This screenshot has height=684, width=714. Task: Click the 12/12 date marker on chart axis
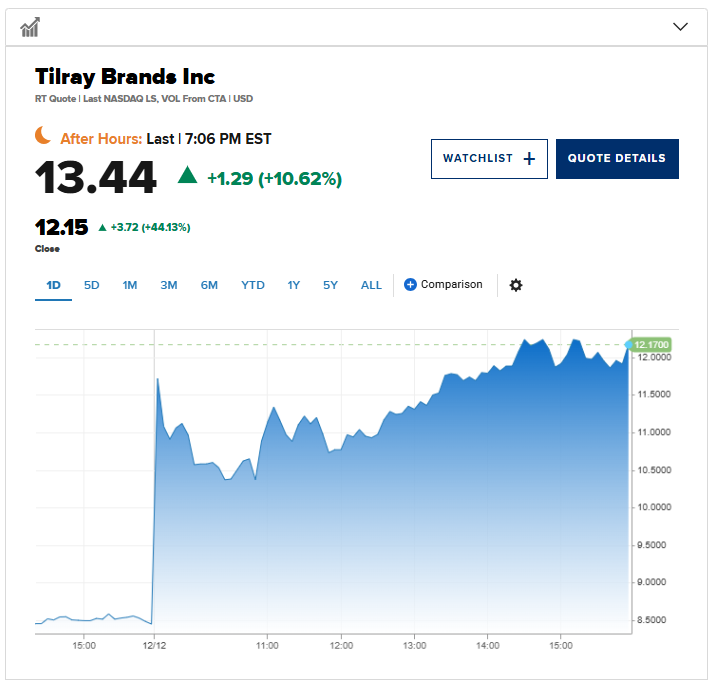153,644
